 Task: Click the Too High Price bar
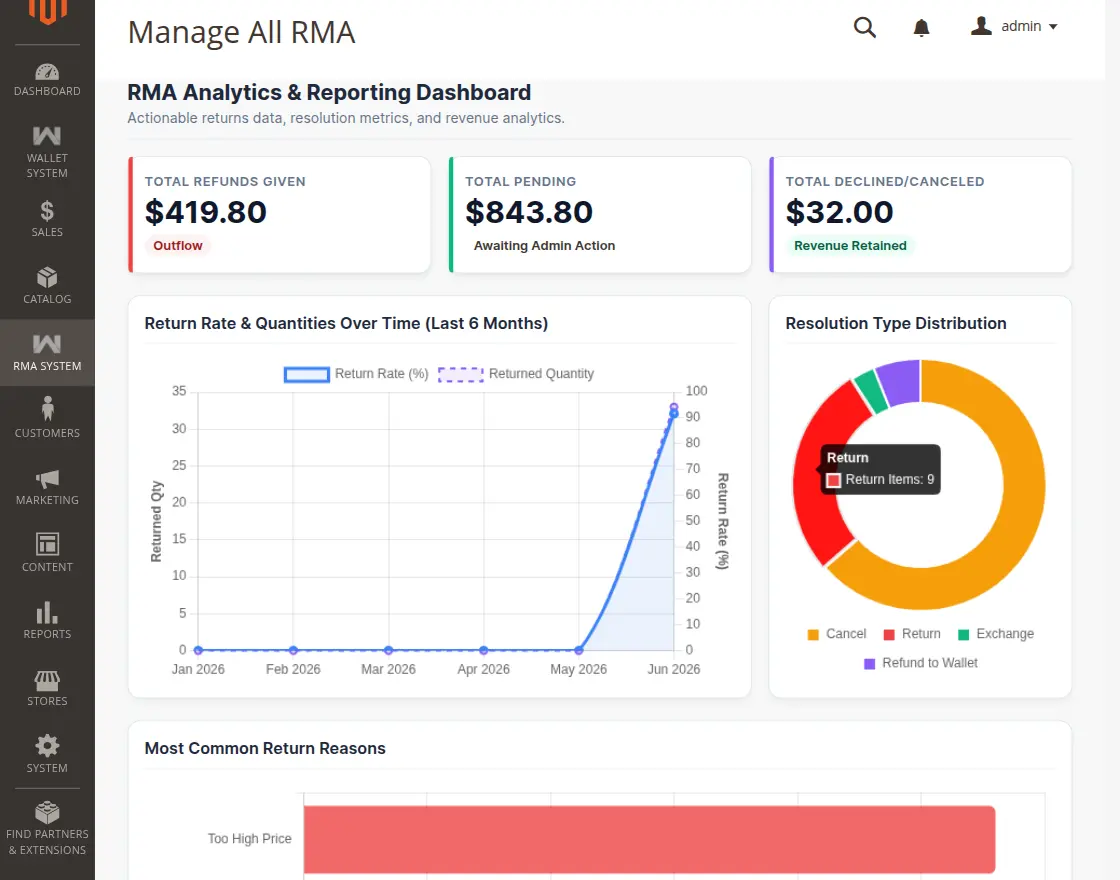pyautogui.click(x=649, y=839)
